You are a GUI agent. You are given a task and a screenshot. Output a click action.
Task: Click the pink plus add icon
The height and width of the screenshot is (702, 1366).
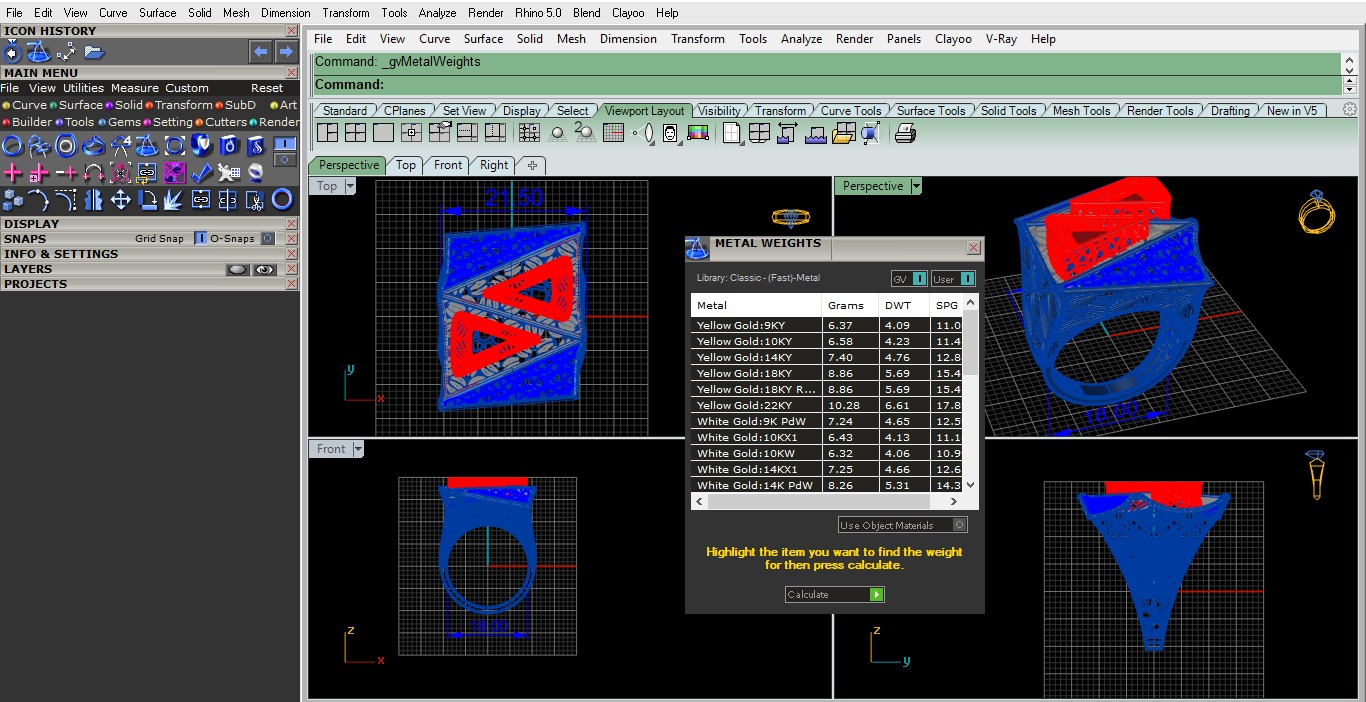tap(13, 172)
